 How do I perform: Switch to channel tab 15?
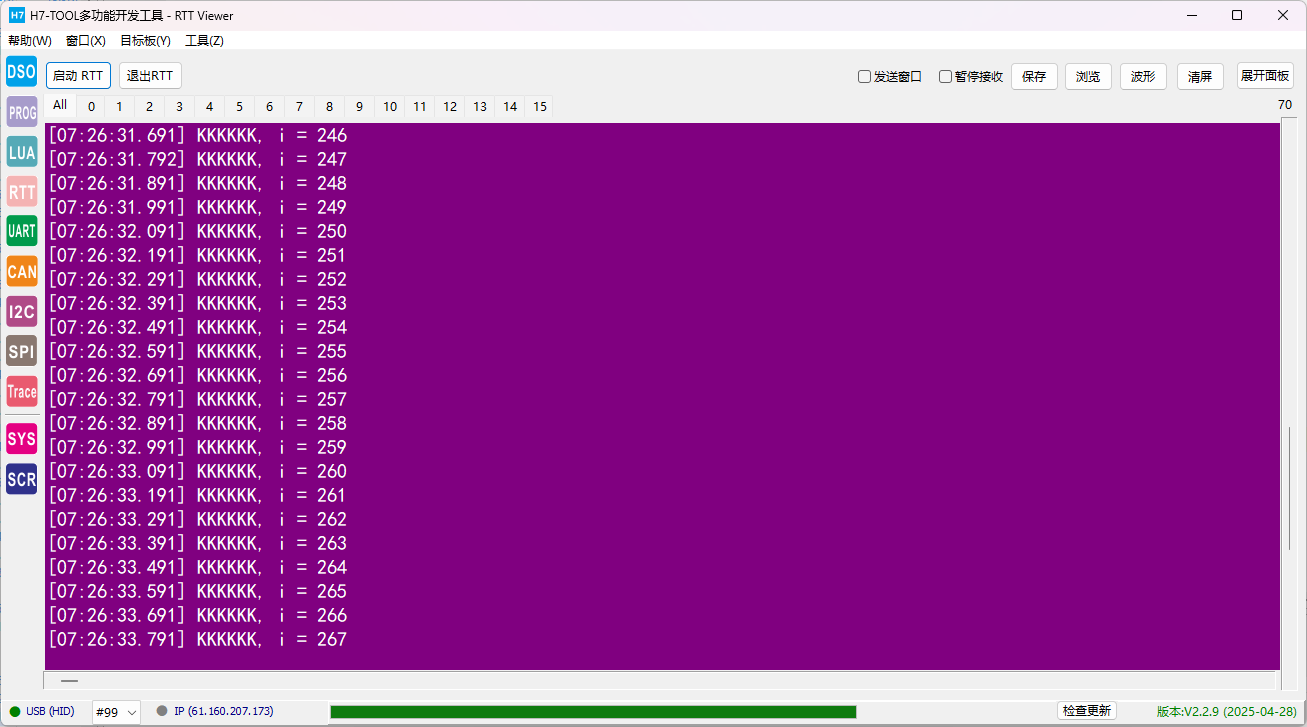(x=540, y=107)
